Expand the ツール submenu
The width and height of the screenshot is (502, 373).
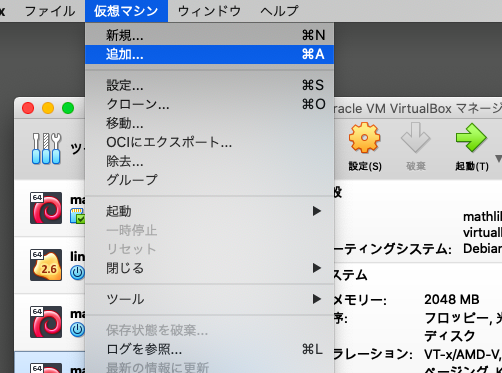pos(209,299)
